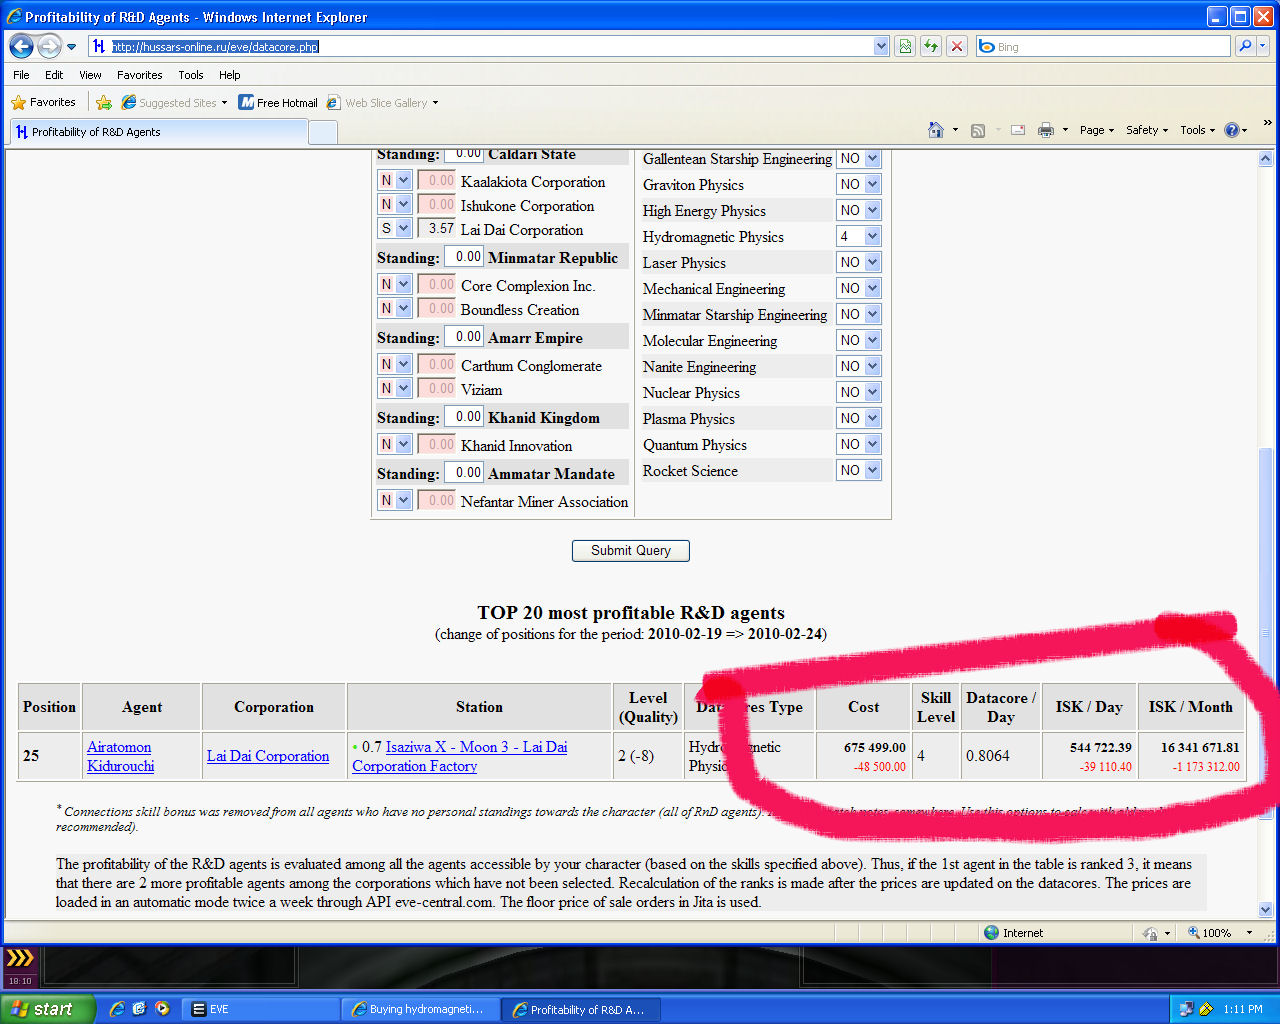
Task: Click the browser Forward arrow button
Action: pos(49,46)
